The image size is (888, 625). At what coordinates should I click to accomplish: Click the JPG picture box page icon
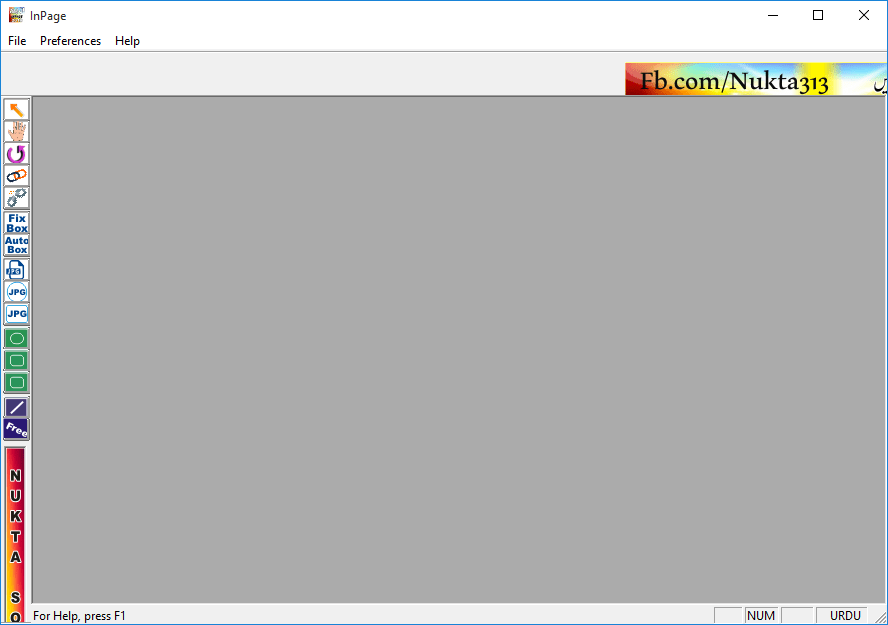click(17, 269)
